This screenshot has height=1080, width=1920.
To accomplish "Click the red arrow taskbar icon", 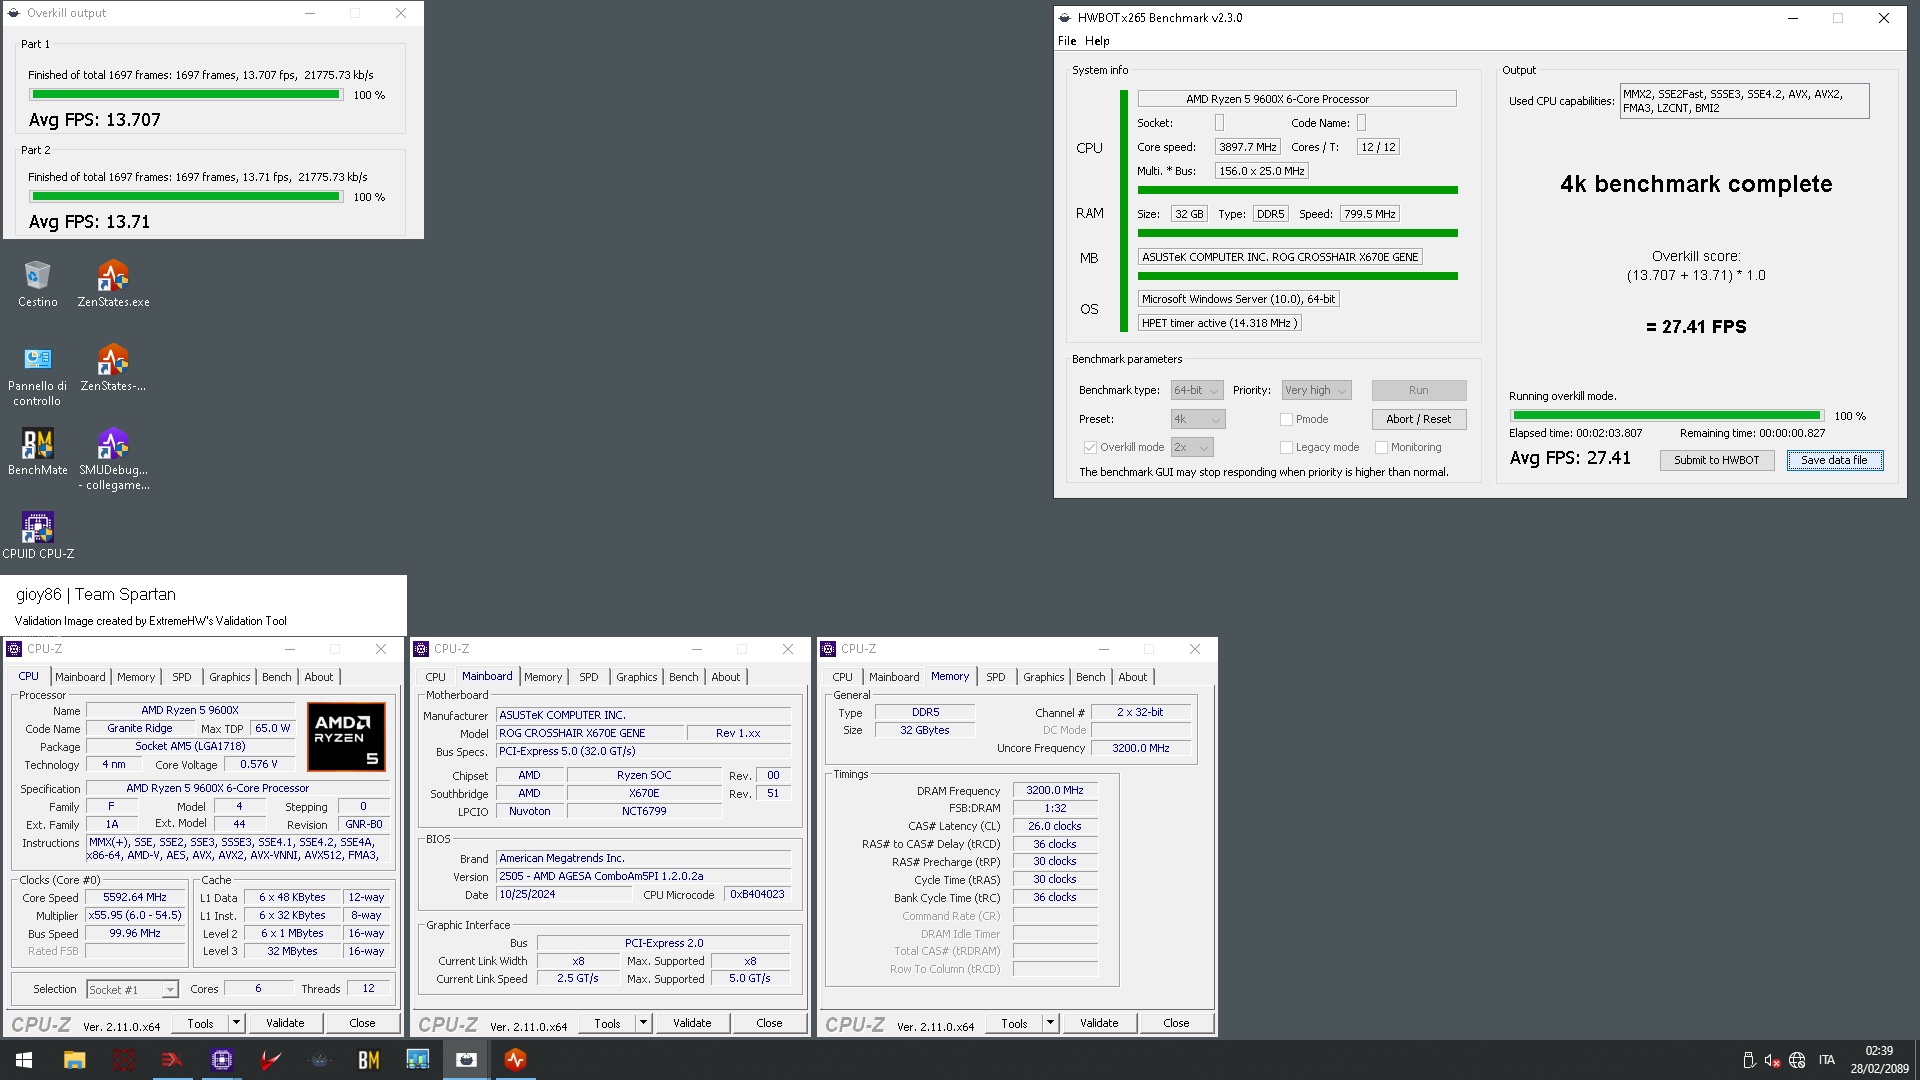I will 172,1060.
